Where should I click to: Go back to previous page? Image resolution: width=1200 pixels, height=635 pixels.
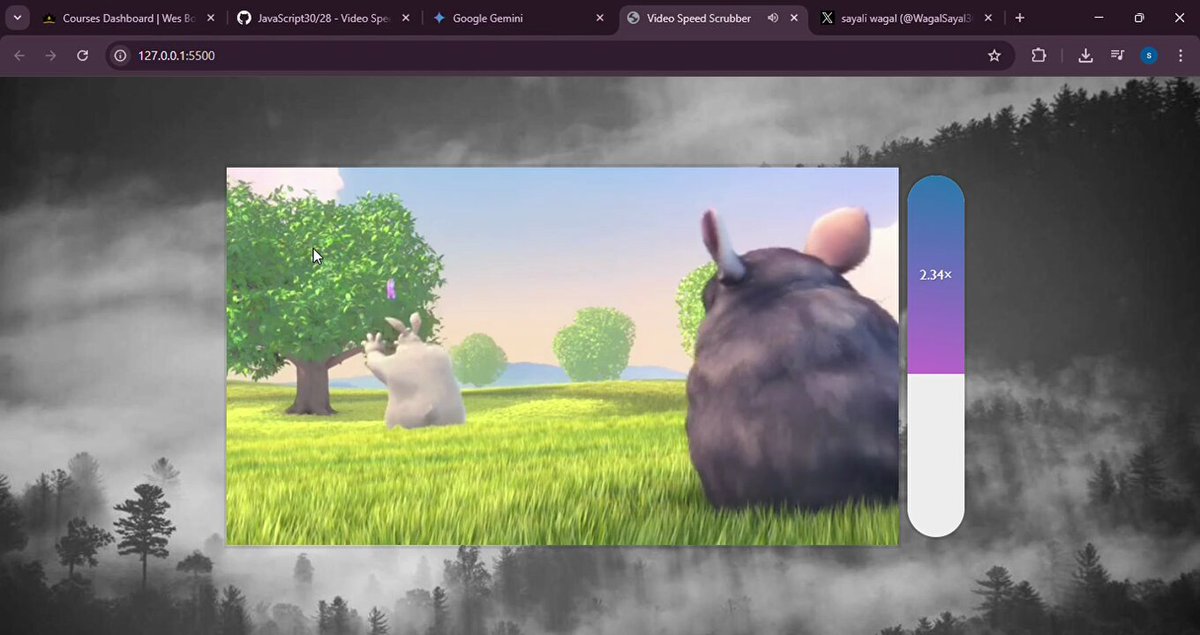pos(20,56)
